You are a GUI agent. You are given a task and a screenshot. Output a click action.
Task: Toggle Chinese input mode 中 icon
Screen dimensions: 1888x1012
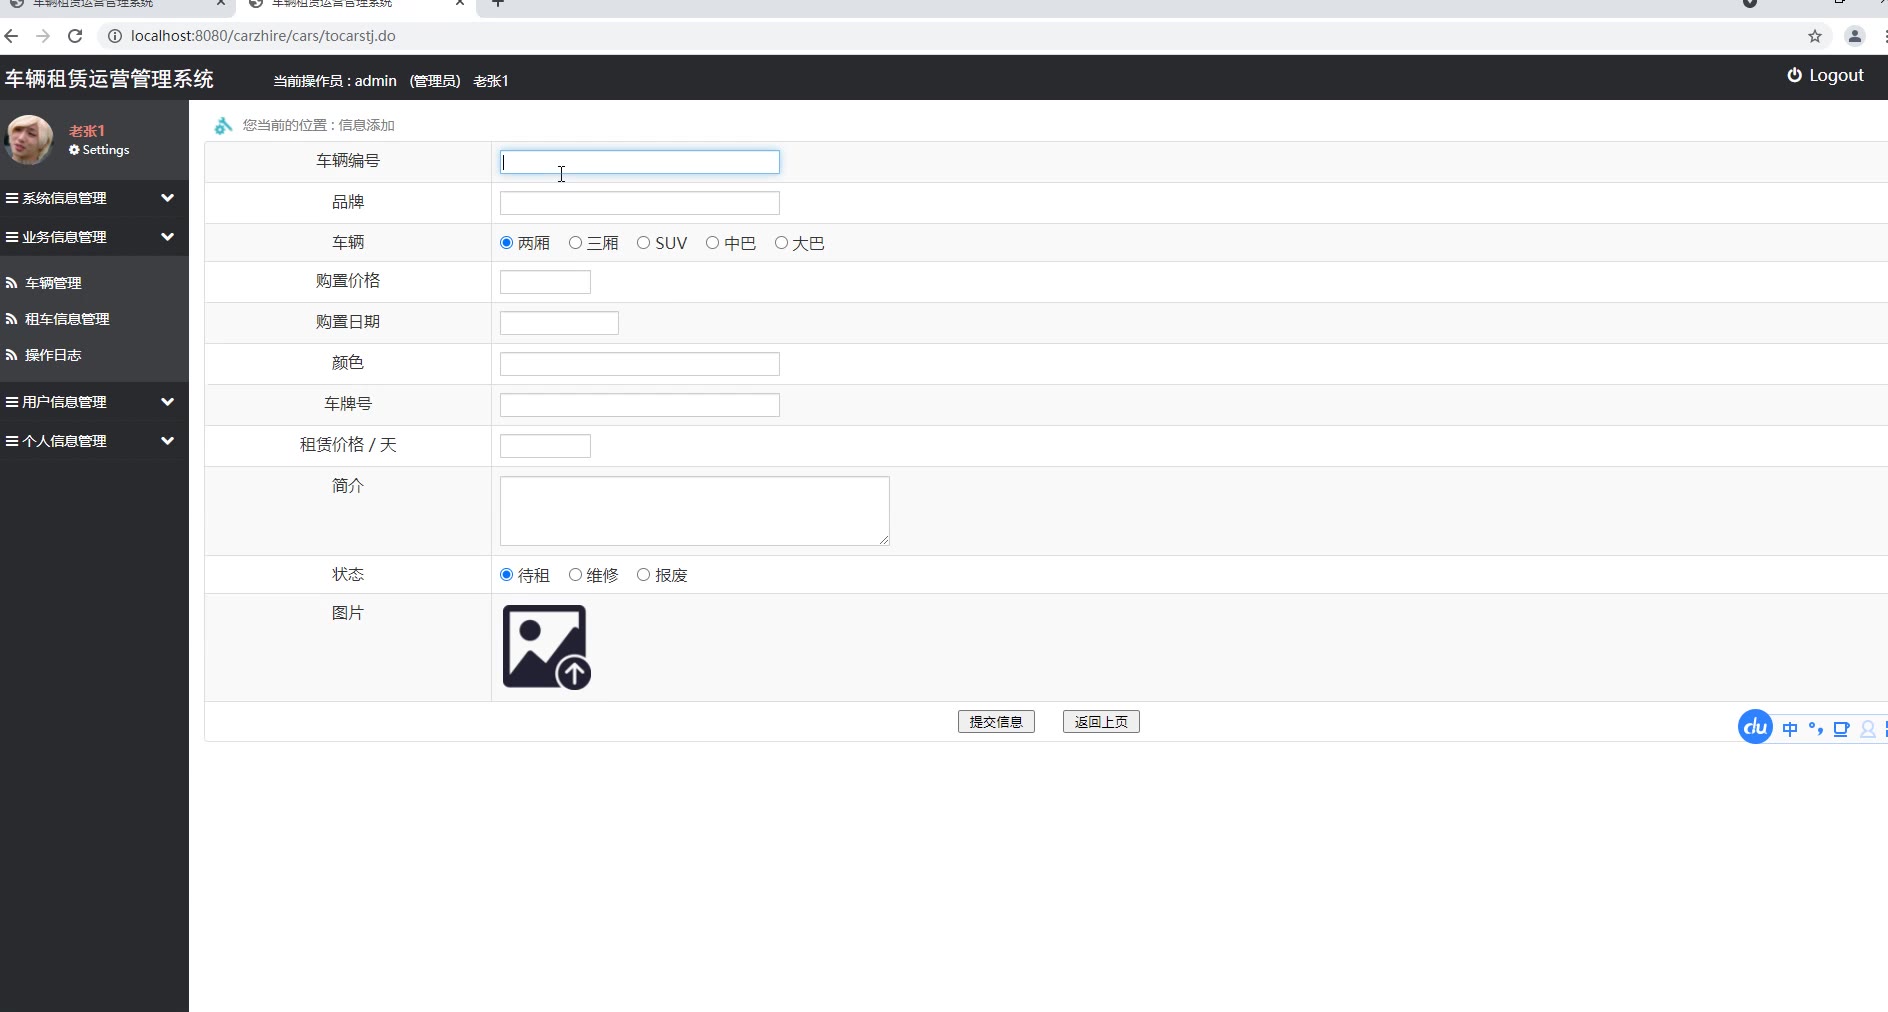(1790, 729)
